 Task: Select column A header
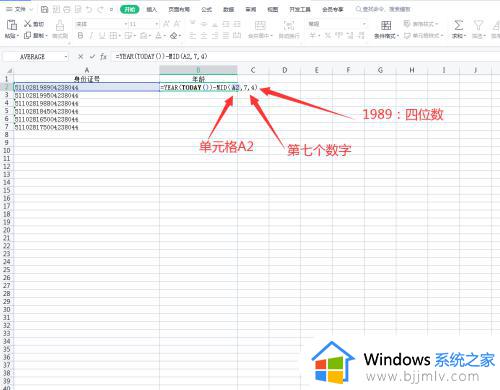click(87, 70)
